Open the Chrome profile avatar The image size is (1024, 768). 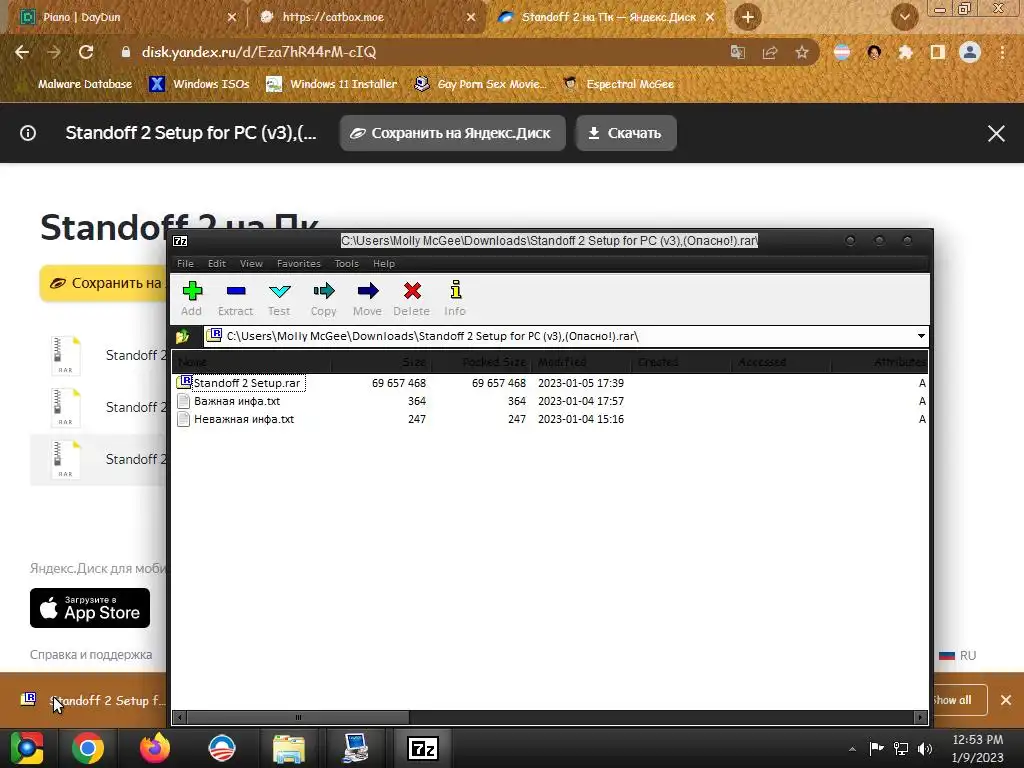[x=970, y=52]
